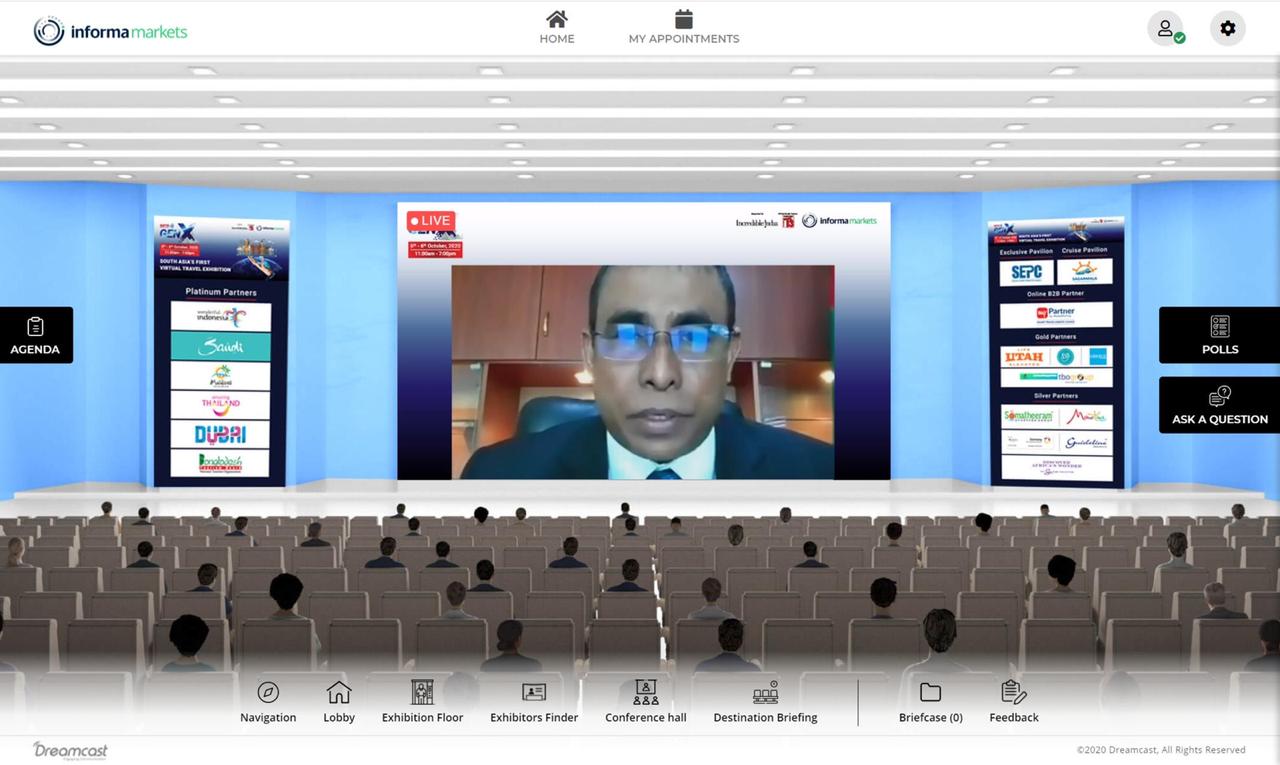Viewport: 1280px width, 765px height.
Task: Click Ask a Question button
Action: coord(1219,405)
